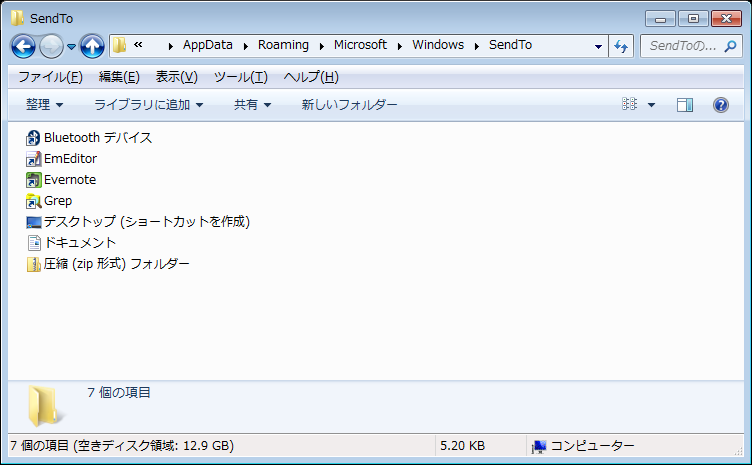Click the ドキュメント item name
The height and width of the screenshot is (465, 752).
[80, 243]
